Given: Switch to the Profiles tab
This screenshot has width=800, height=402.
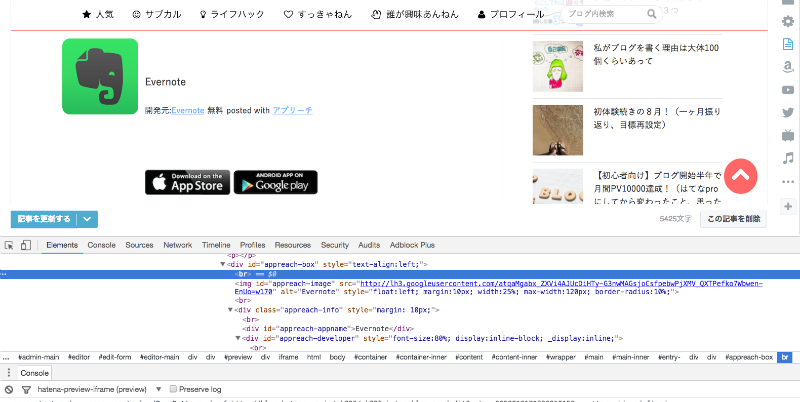Looking at the screenshot, I should (253, 245).
